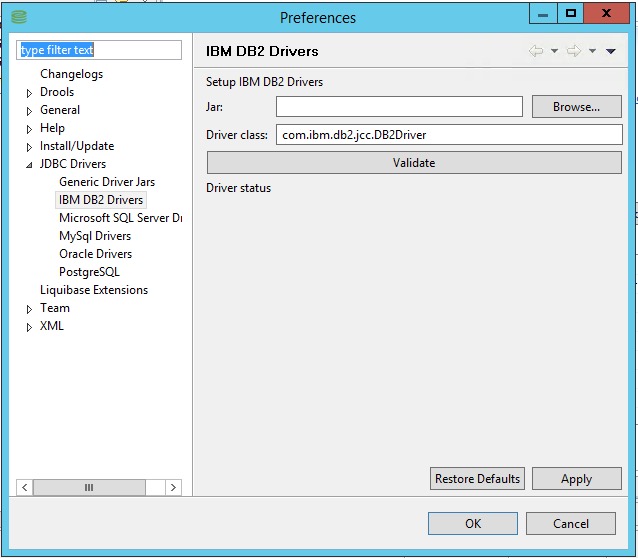The image size is (638, 558).
Task: Select Help preferences entry
Action: click(52, 128)
